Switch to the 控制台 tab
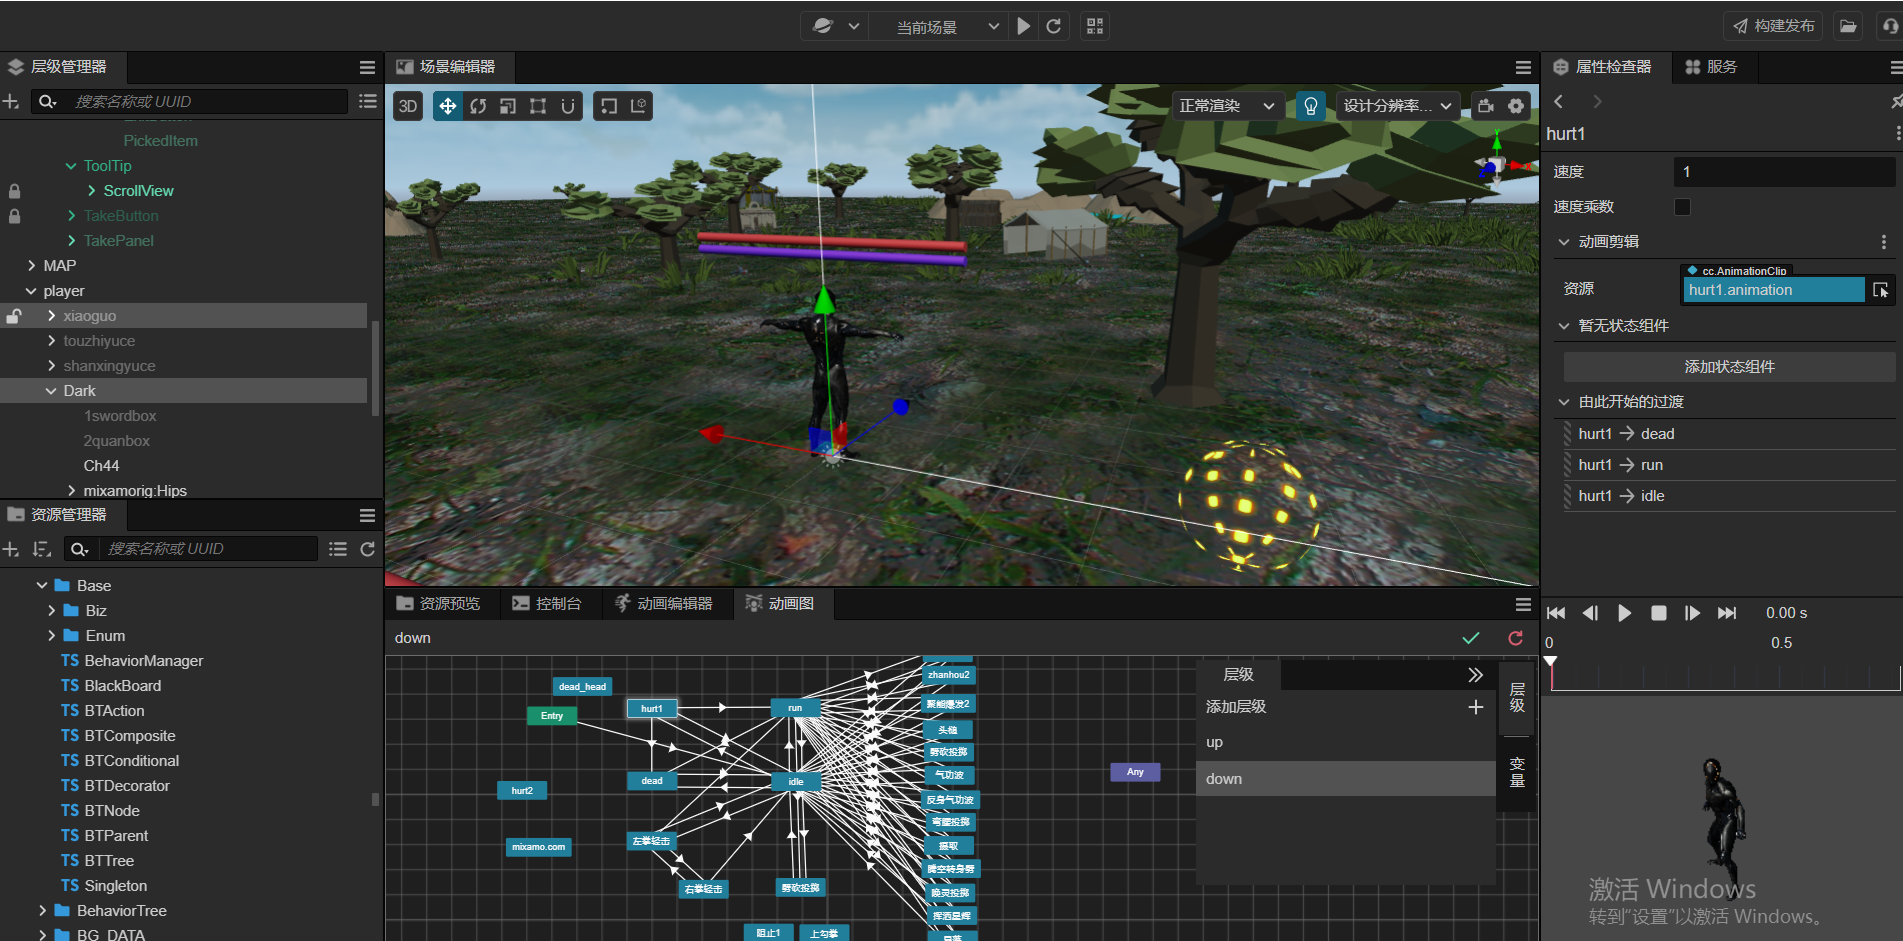 click(547, 604)
